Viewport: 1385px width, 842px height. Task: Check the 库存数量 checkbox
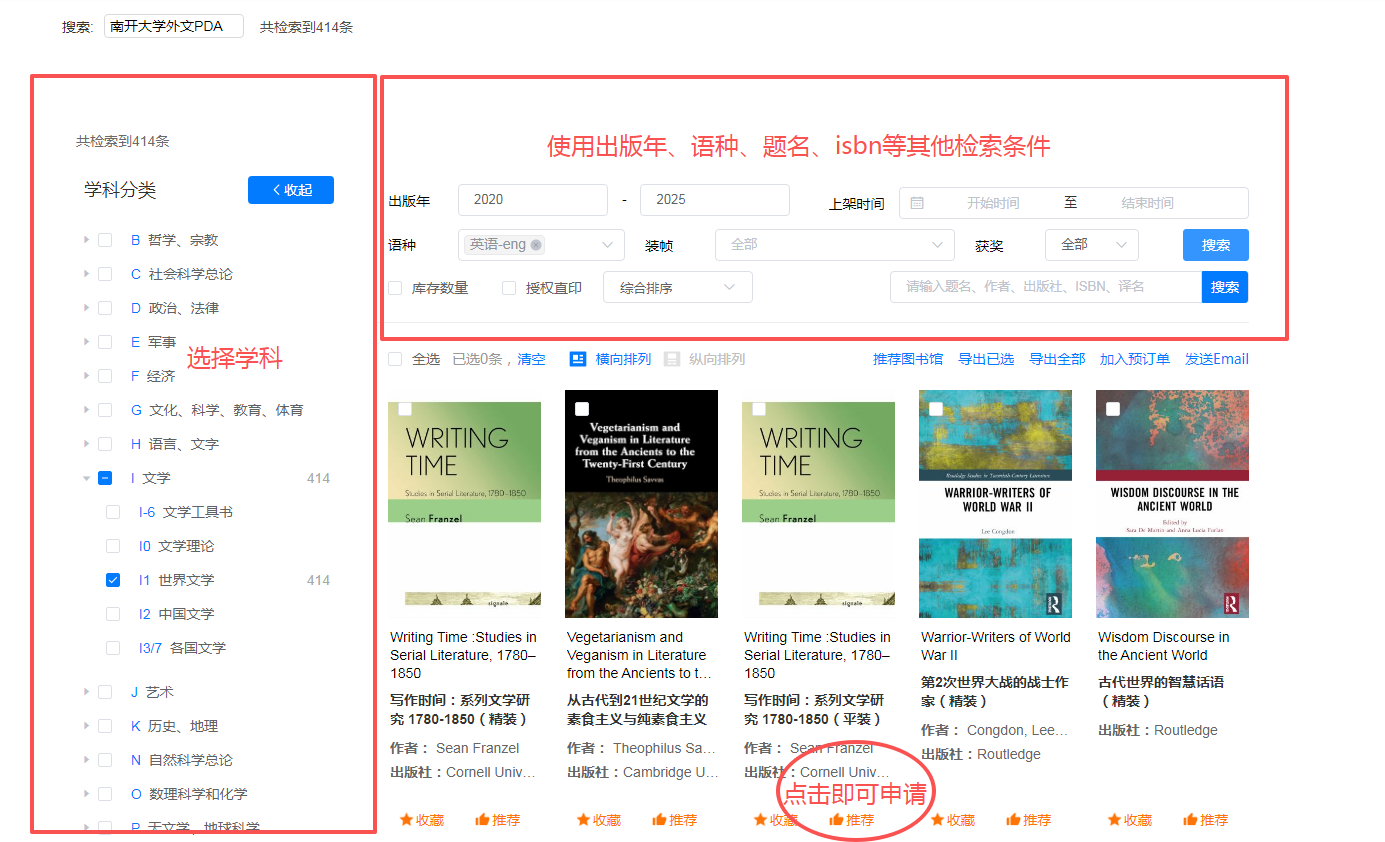tap(395, 288)
